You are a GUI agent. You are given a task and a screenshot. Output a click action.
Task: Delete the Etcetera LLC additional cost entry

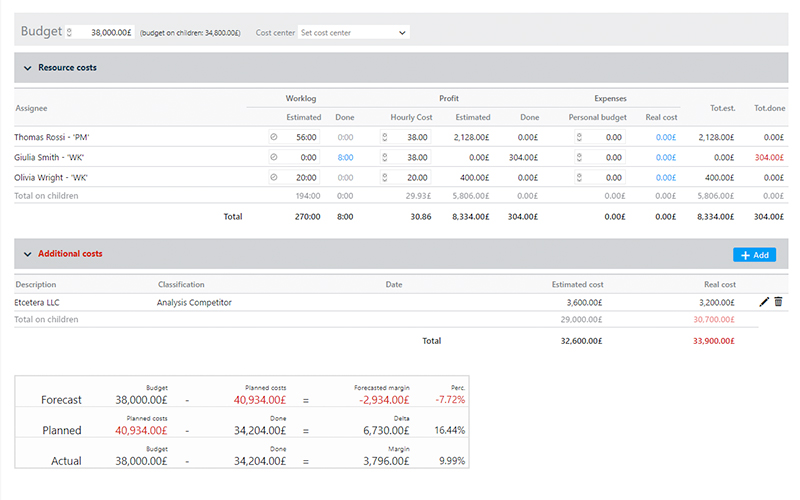tap(778, 301)
